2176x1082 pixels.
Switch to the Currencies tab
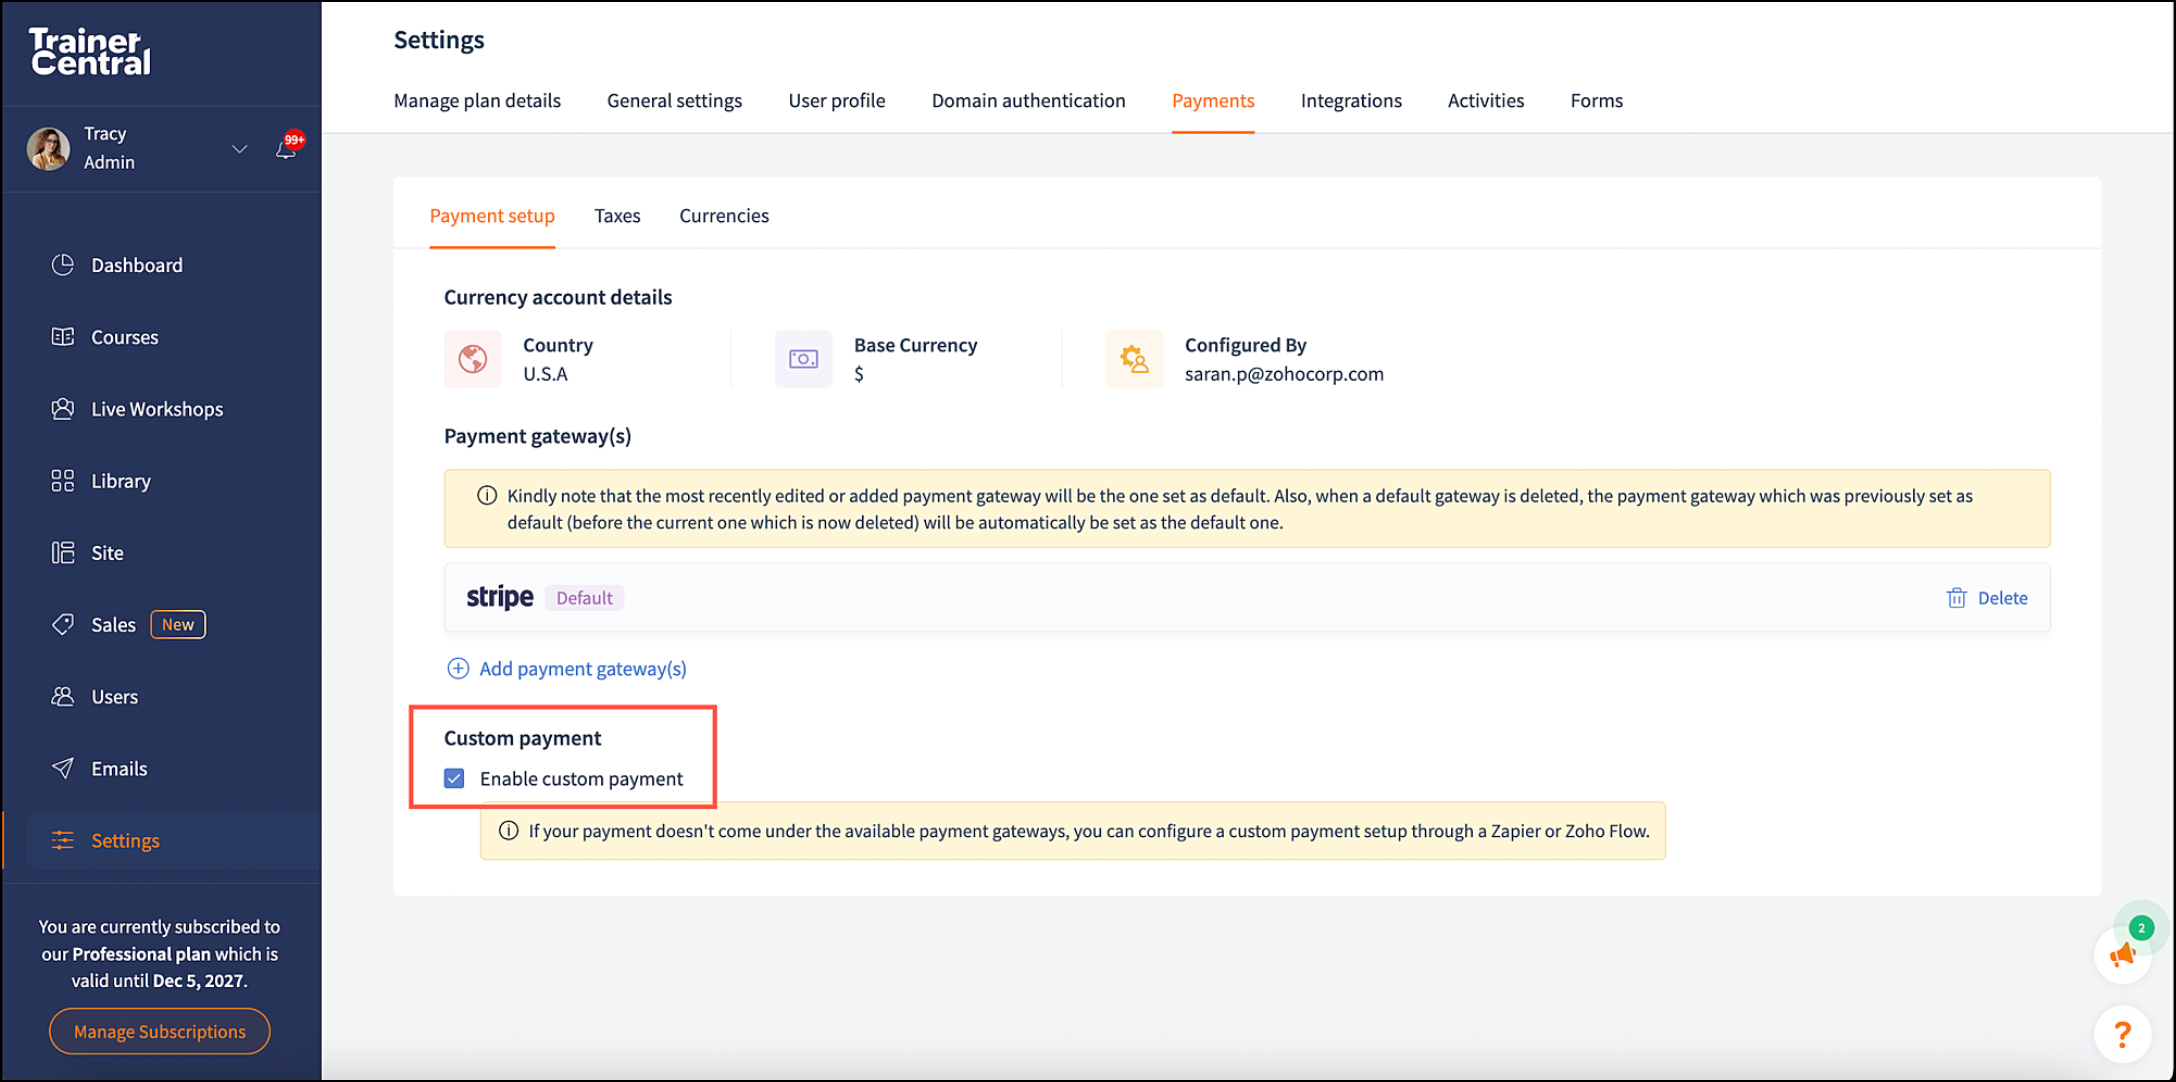coord(724,216)
